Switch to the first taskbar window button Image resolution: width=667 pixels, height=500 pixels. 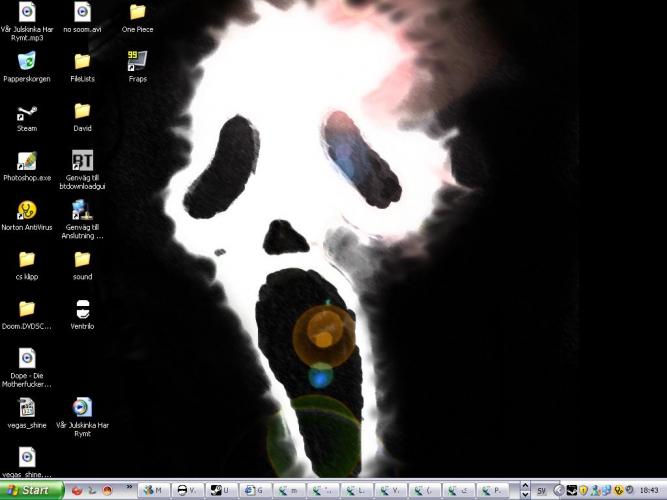[x=153, y=490]
